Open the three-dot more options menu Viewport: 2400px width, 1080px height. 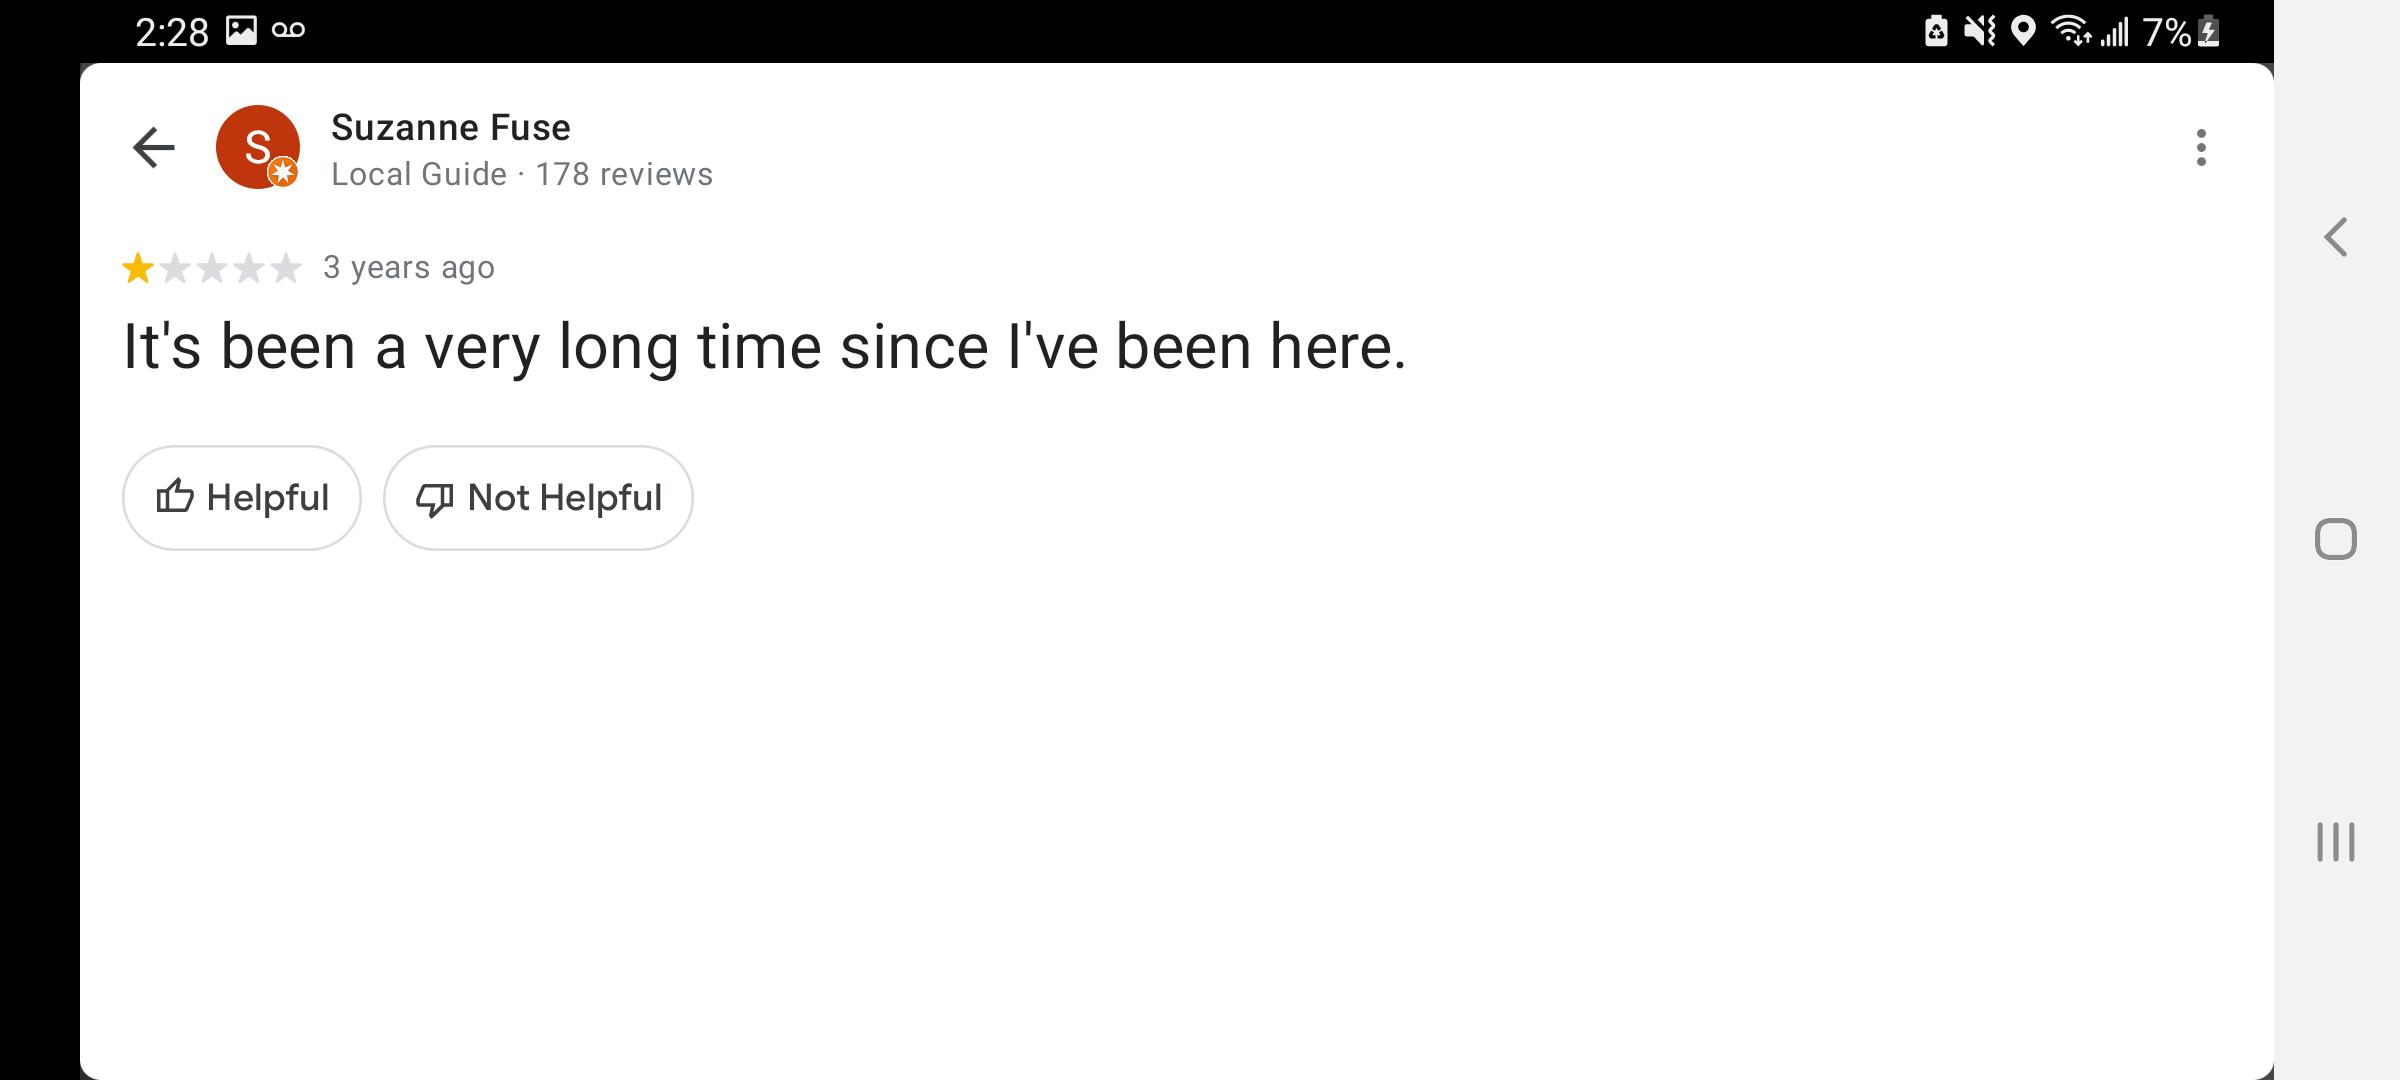(x=2200, y=148)
